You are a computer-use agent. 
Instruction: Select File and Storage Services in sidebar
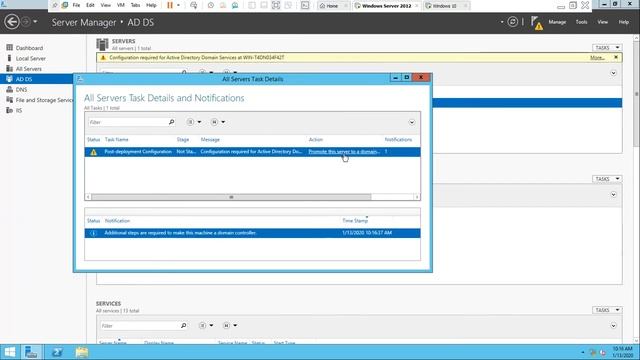pyautogui.click(x=44, y=100)
